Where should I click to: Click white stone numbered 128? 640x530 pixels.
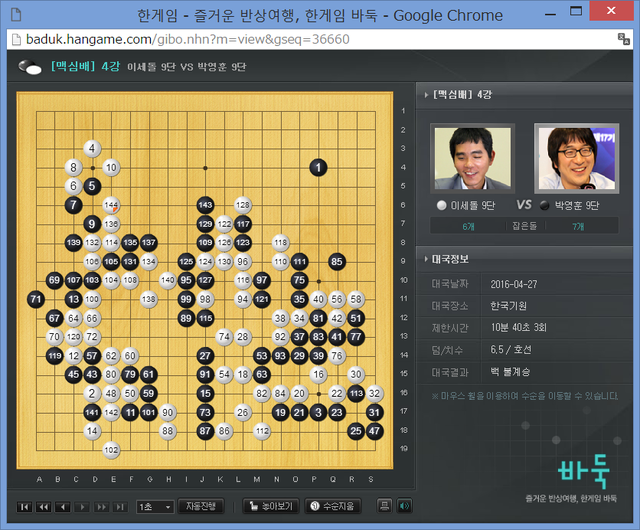click(243, 205)
